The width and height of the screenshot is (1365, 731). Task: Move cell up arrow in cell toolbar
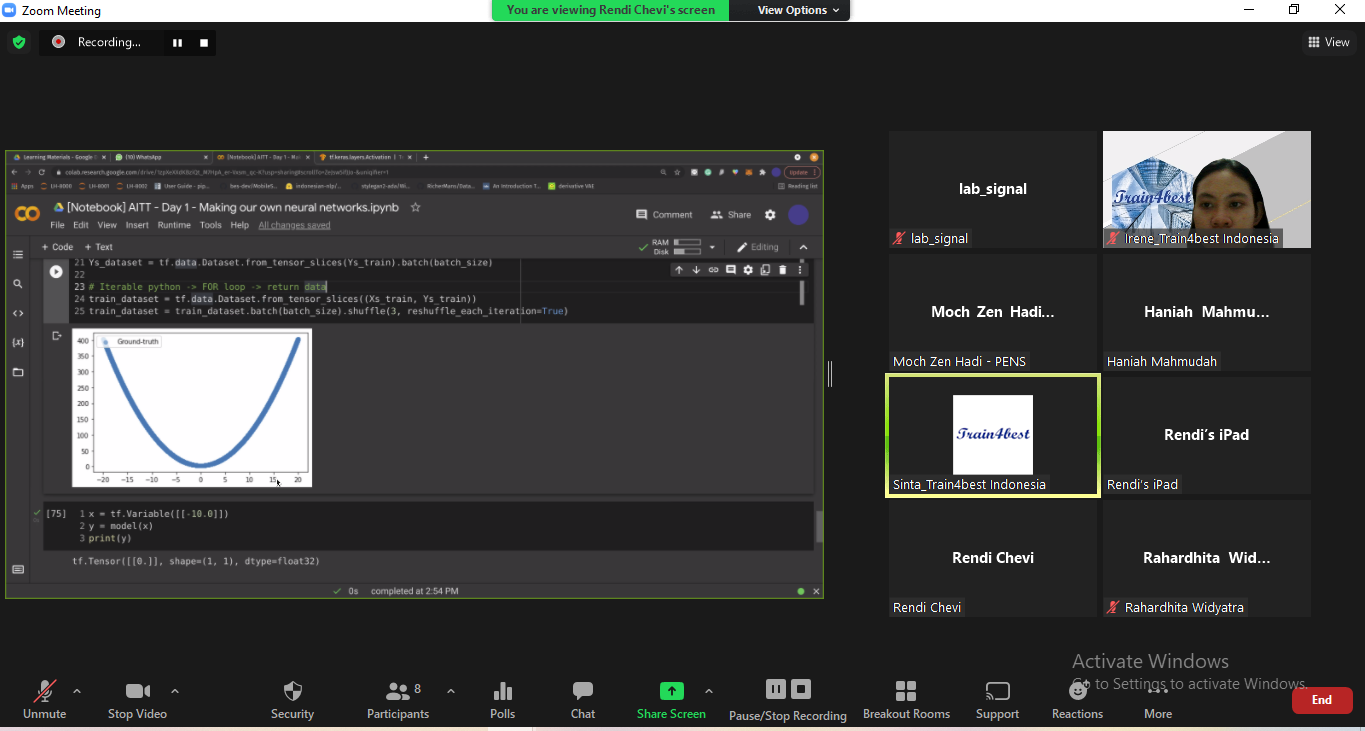click(679, 270)
